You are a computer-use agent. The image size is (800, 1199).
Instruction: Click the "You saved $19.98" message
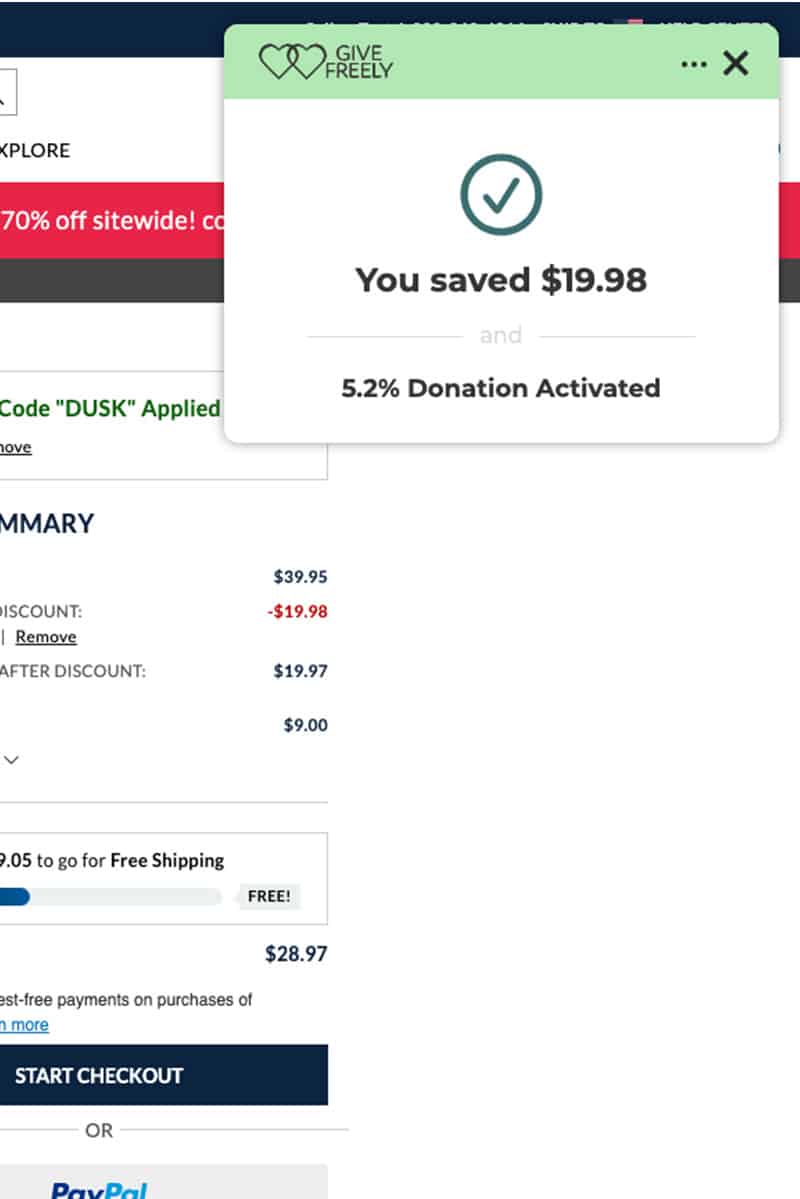(x=500, y=280)
